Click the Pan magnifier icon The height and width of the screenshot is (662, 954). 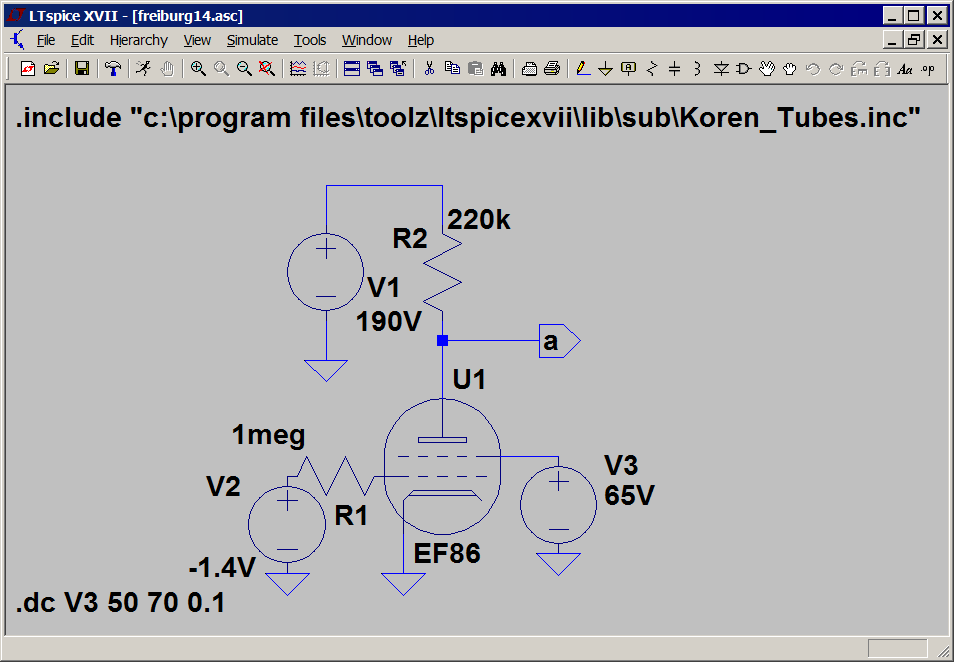tap(221, 69)
